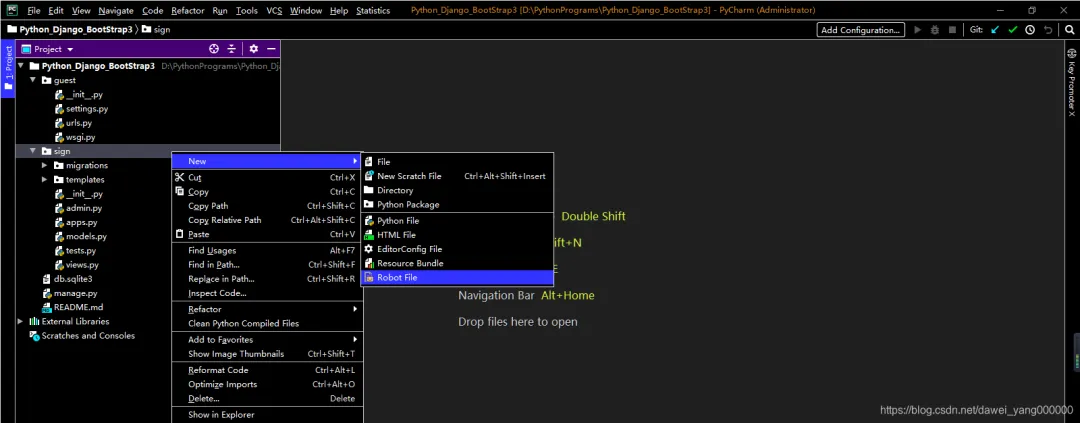1080x423 pixels.
Task: Click the PyCharm logo icon in title bar
Action: (x=12, y=10)
